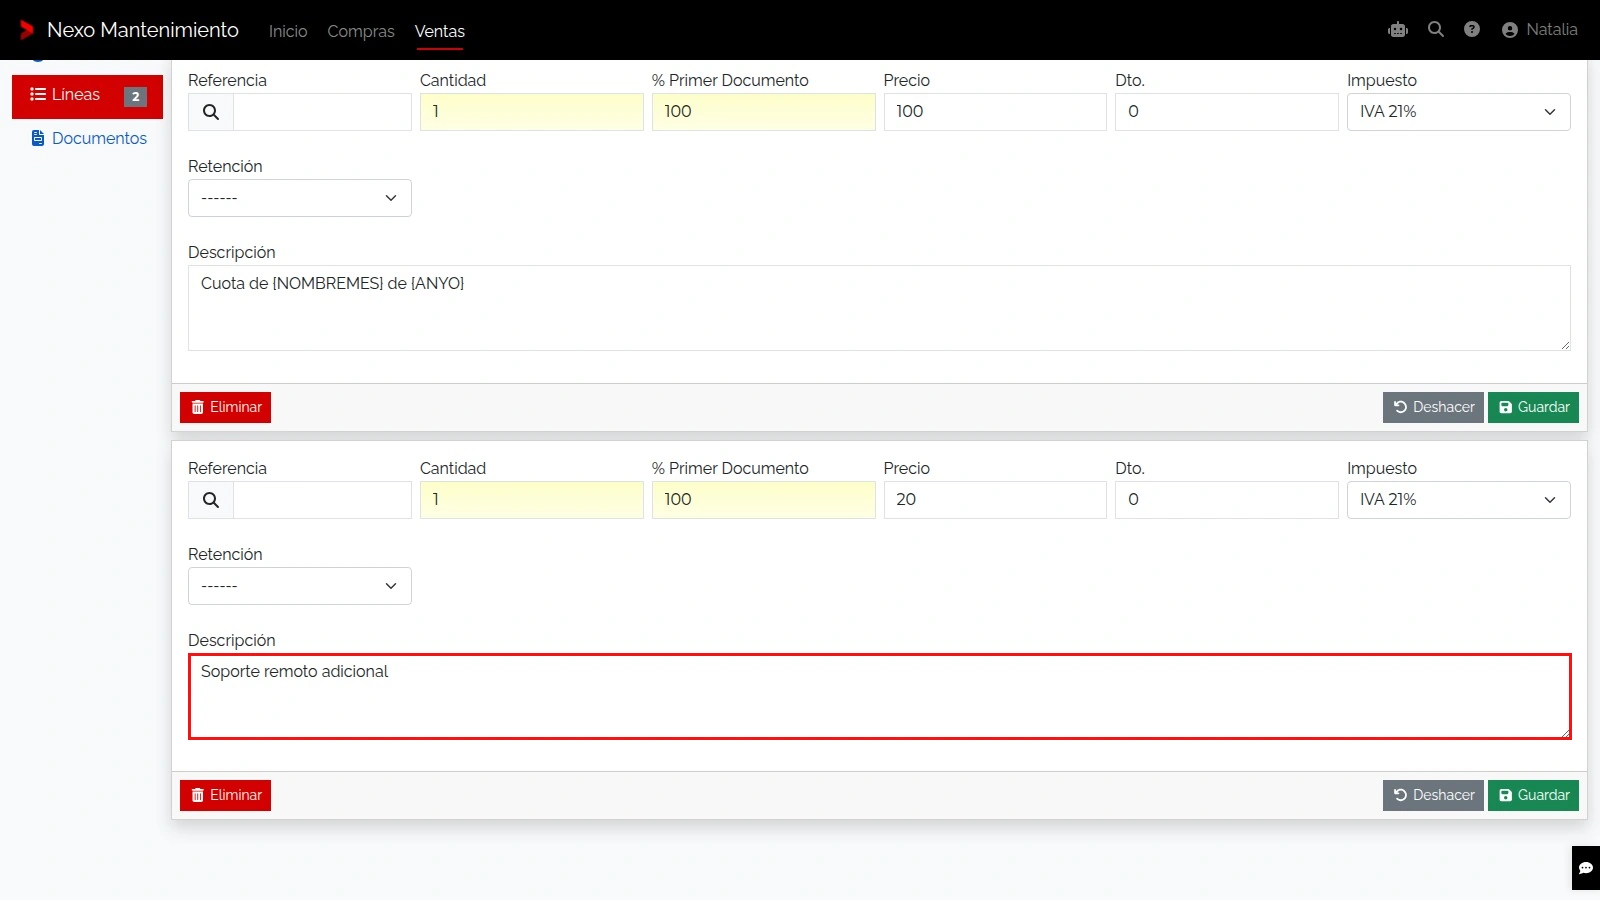
Task: Go to the Inicio menu item
Action: pyautogui.click(x=288, y=31)
